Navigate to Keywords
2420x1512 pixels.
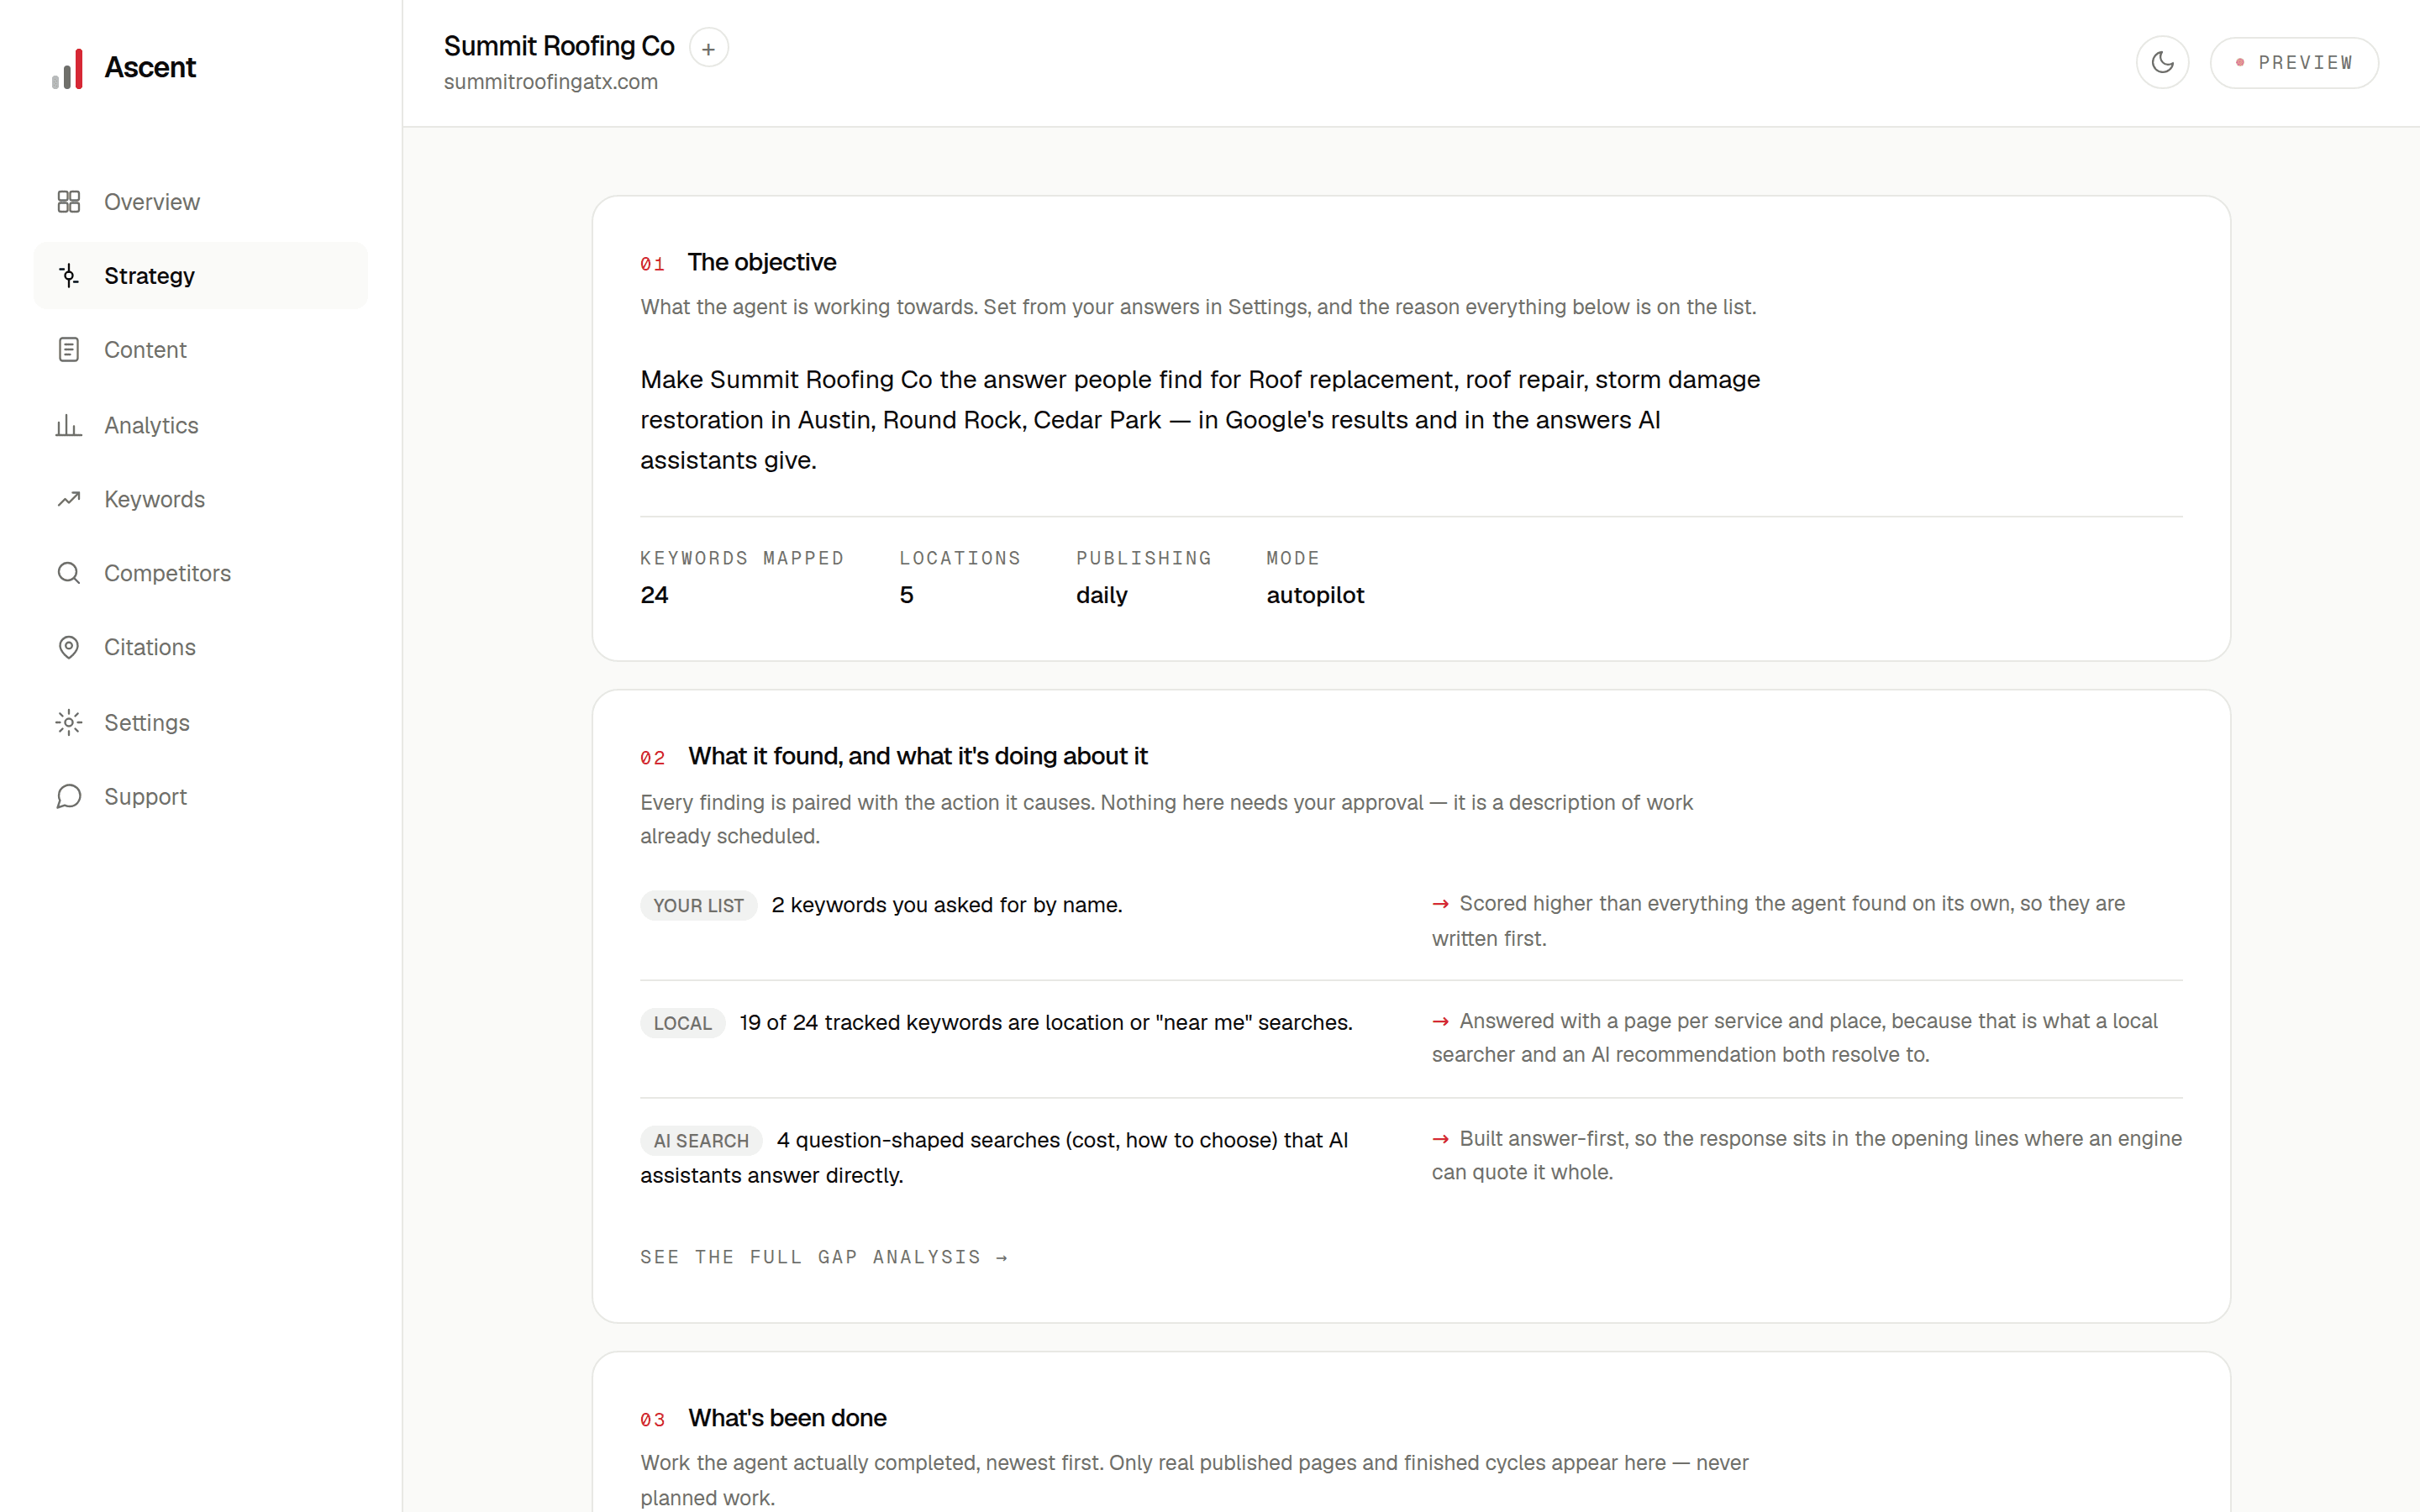point(200,499)
